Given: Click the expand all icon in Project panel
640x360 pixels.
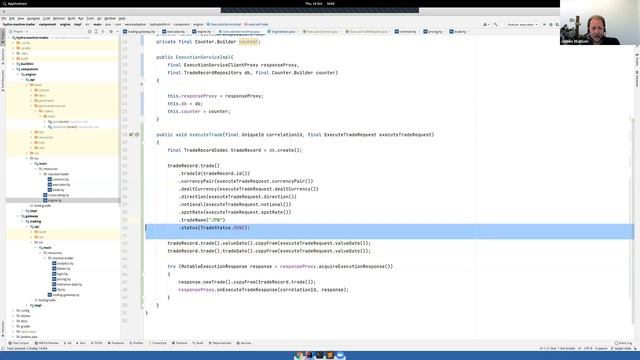Looking at the screenshot, I should pos(96,31).
